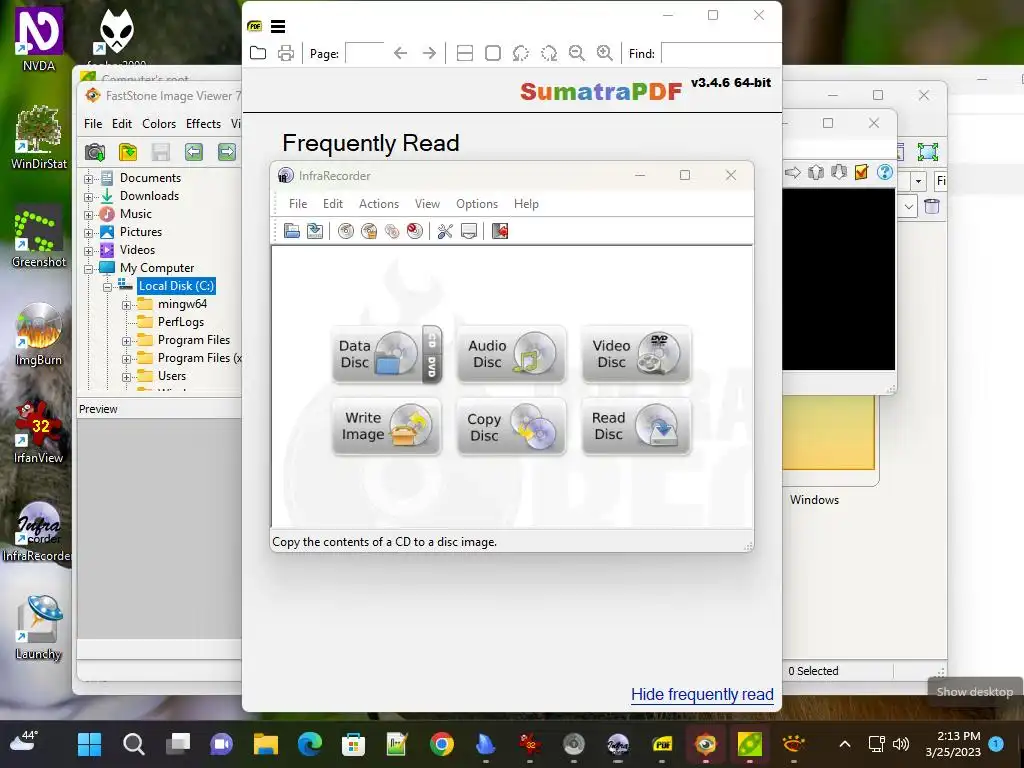
Task: Click FastStone next image green arrow
Action: 227,152
